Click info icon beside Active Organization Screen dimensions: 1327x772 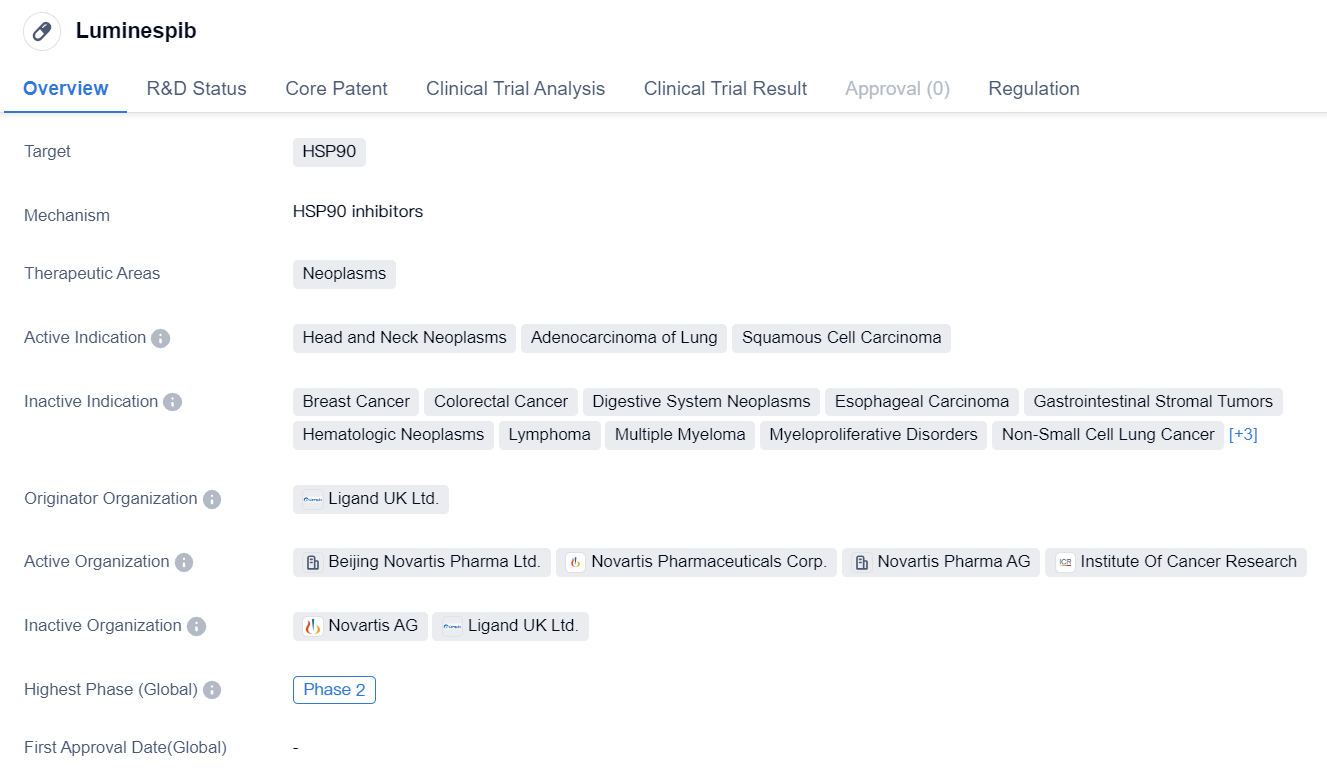coord(184,562)
